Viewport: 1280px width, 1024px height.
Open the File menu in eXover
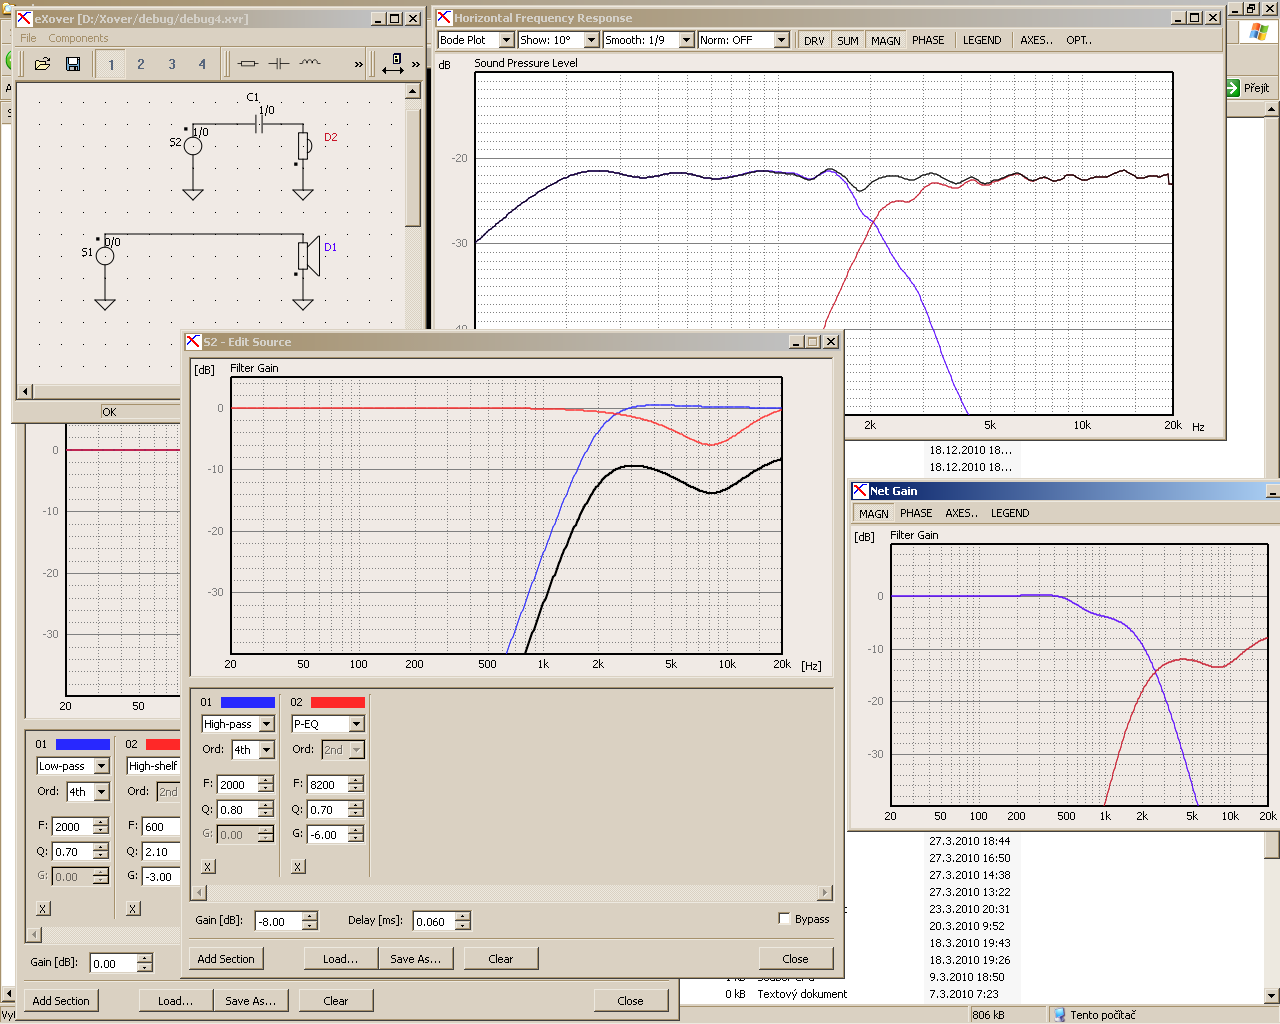coord(28,38)
